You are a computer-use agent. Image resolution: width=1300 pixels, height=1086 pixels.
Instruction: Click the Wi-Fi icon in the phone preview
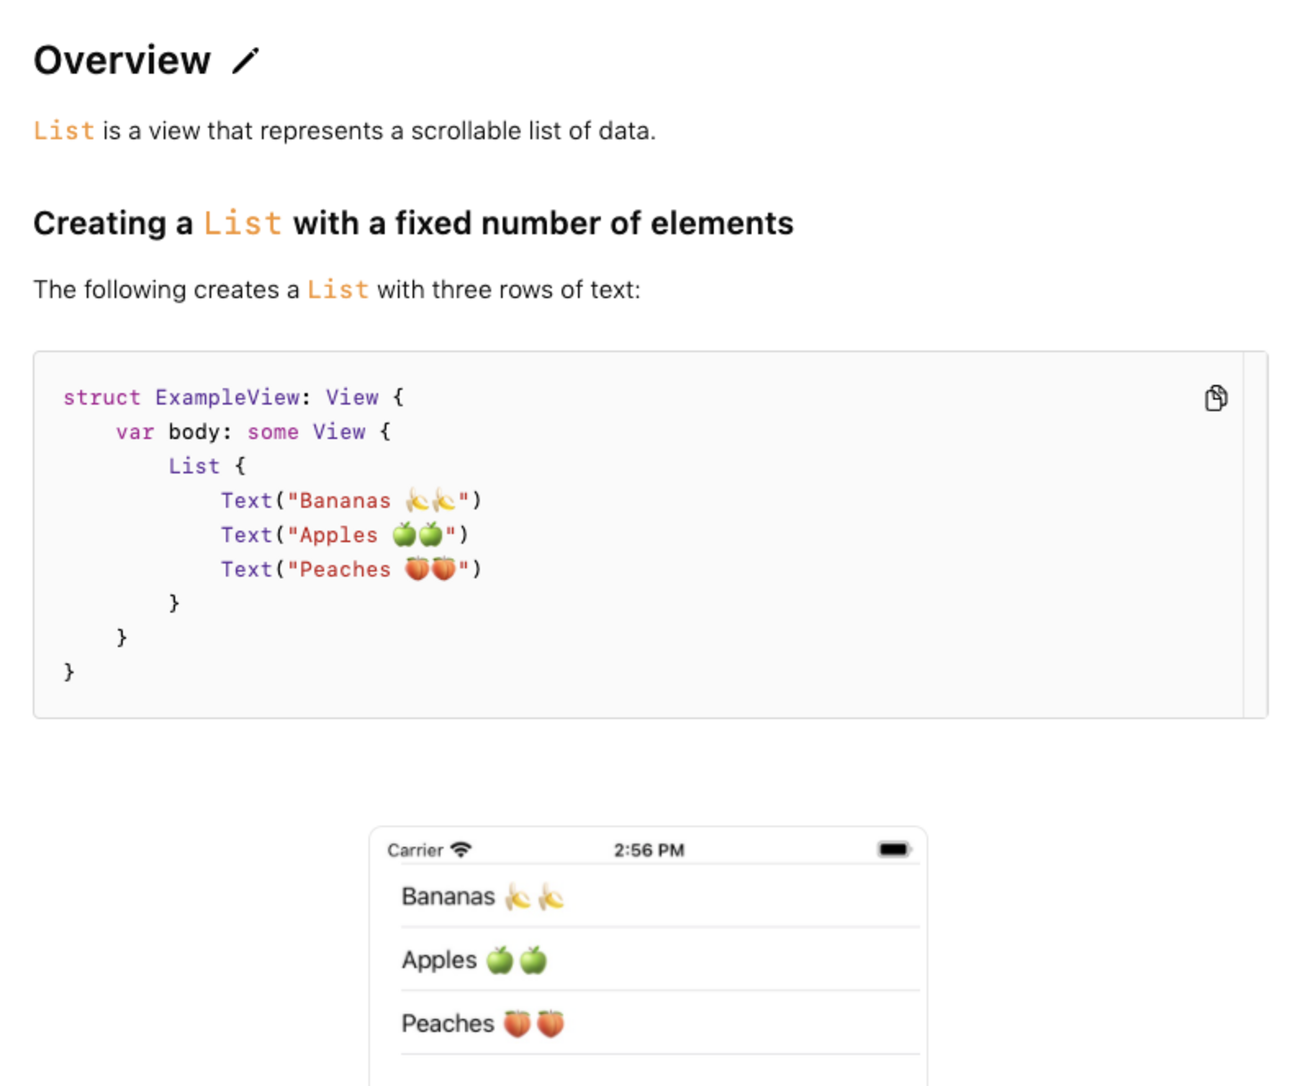click(x=461, y=850)
